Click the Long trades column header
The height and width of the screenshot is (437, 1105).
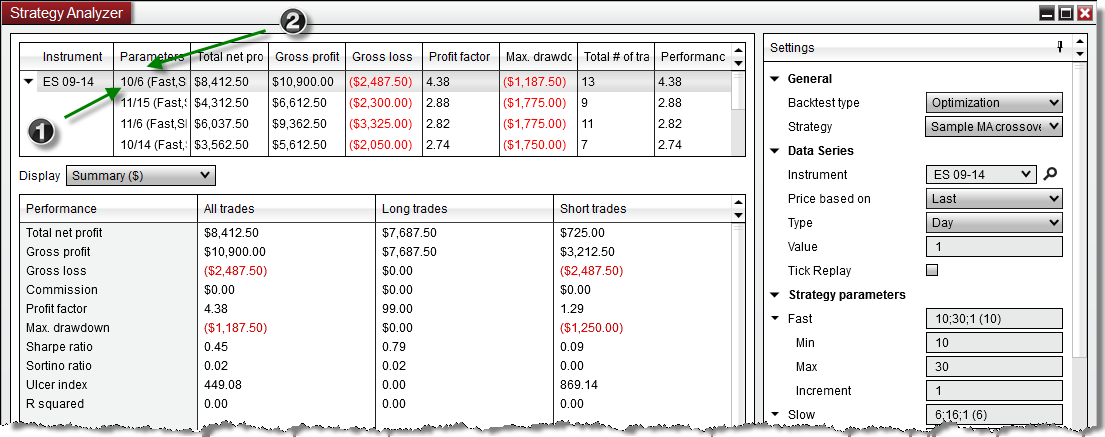pos(463,209)
